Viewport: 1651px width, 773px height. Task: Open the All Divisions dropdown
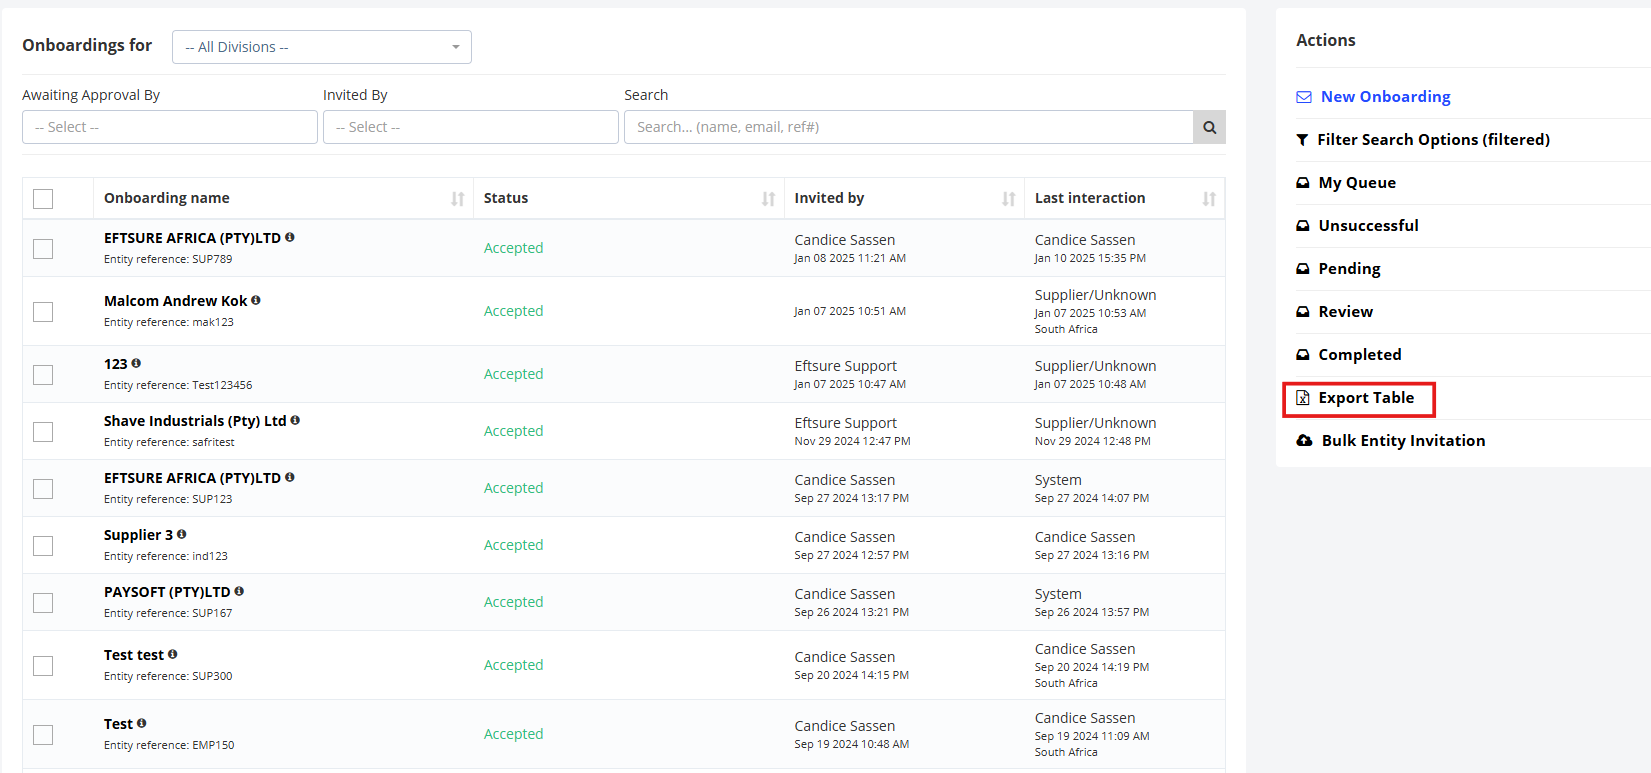(322, 47)
